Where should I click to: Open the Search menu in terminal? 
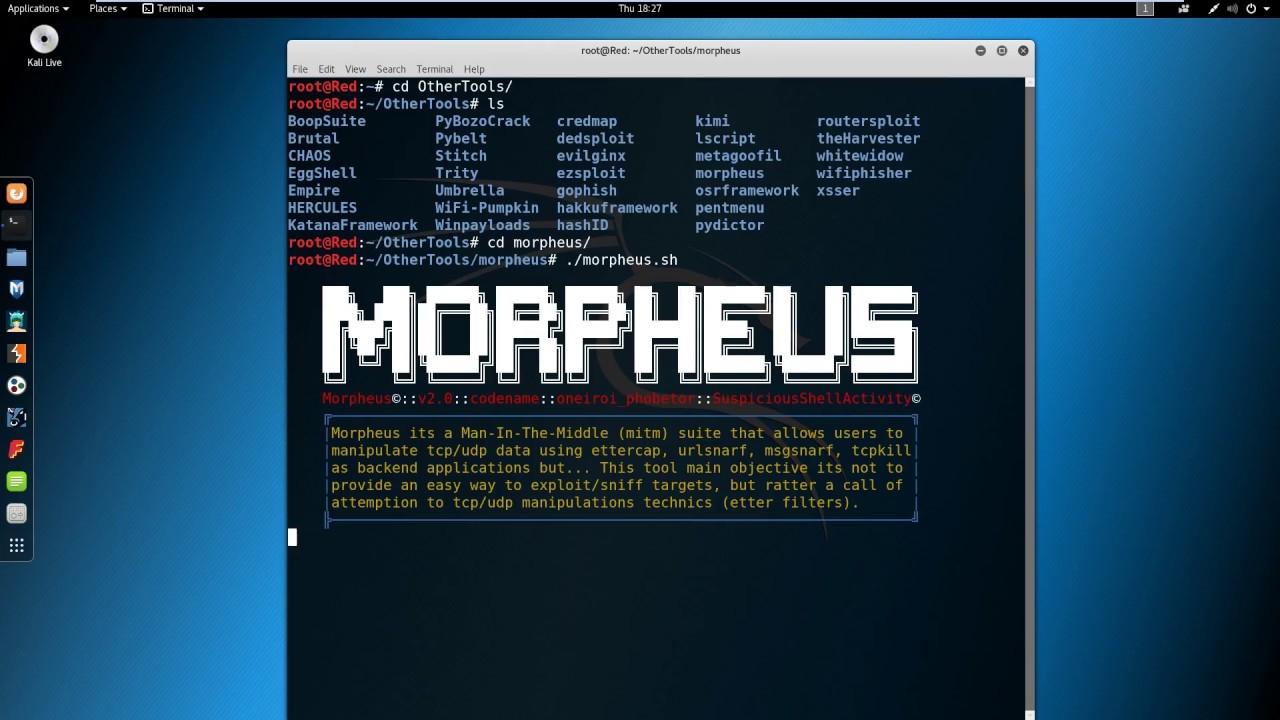tap(391, 69)
